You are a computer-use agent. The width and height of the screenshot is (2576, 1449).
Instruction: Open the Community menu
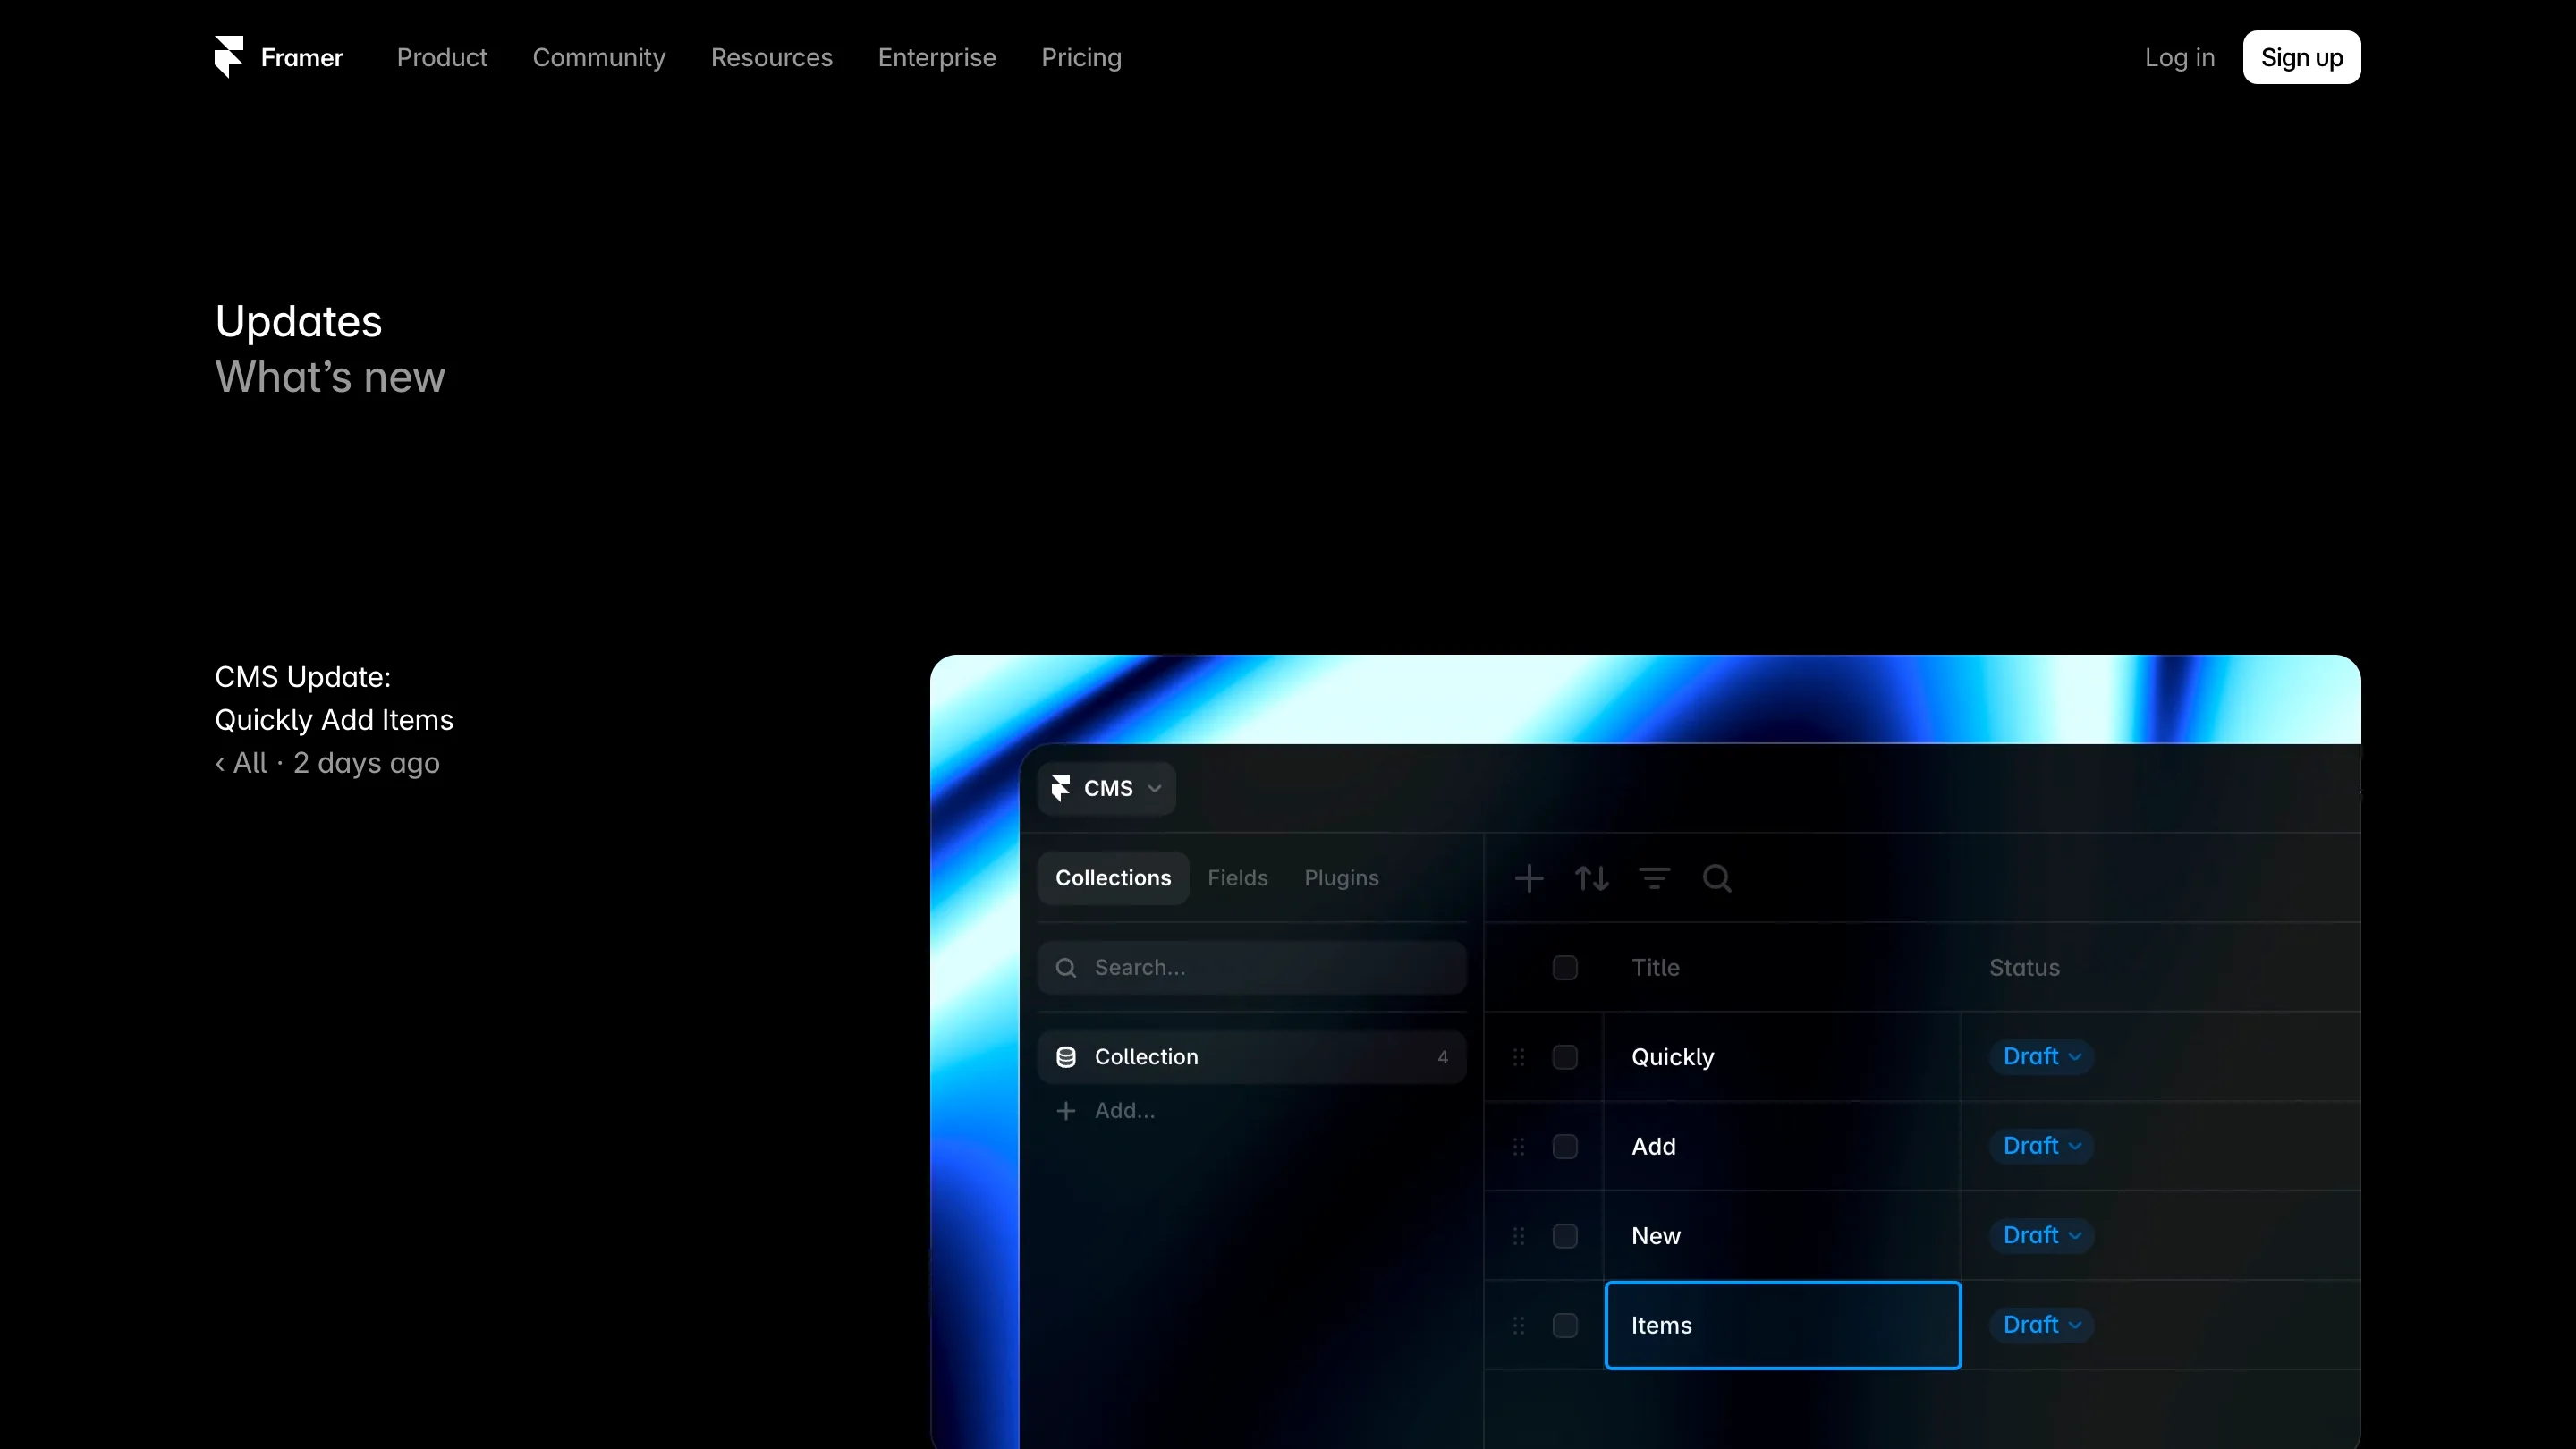pos(599,58)
